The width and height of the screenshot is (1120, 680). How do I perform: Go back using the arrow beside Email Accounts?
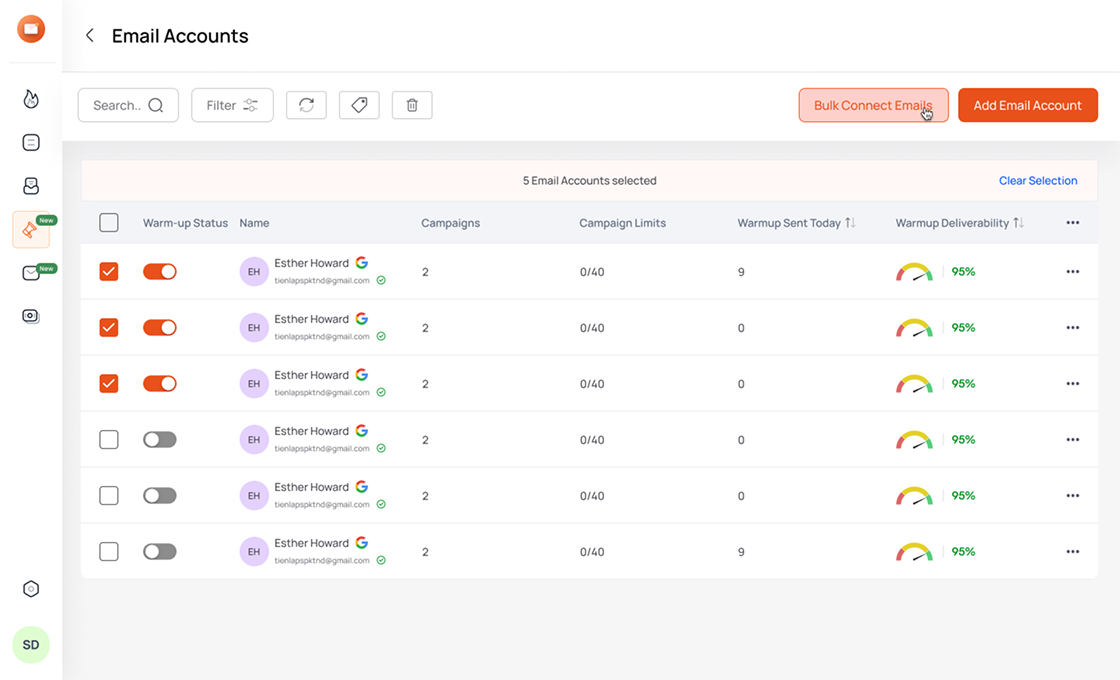[89, 35]
